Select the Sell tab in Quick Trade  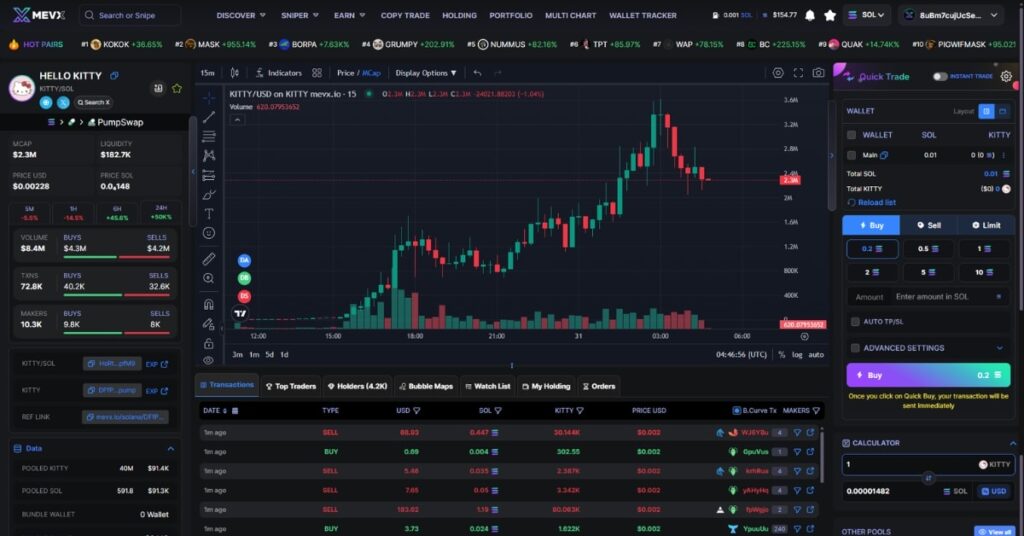(x=929, y=225)
